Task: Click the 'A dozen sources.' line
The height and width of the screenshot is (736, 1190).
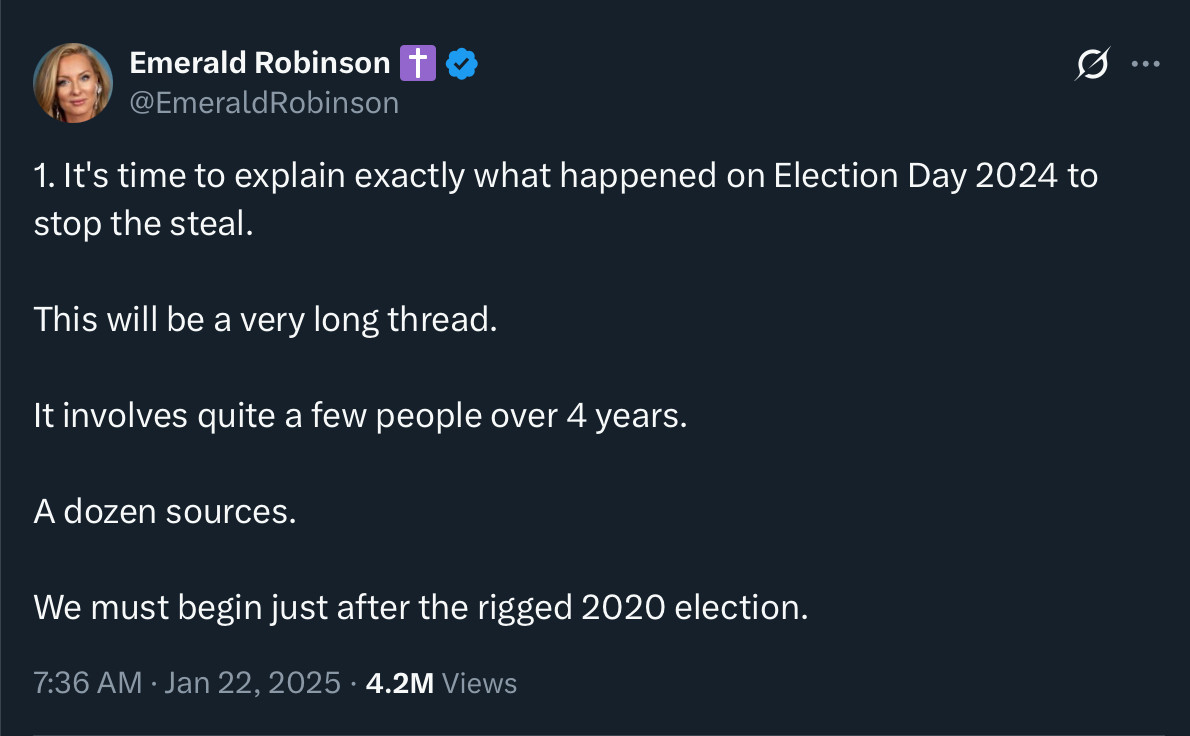Action: click(x=165, y=511)
